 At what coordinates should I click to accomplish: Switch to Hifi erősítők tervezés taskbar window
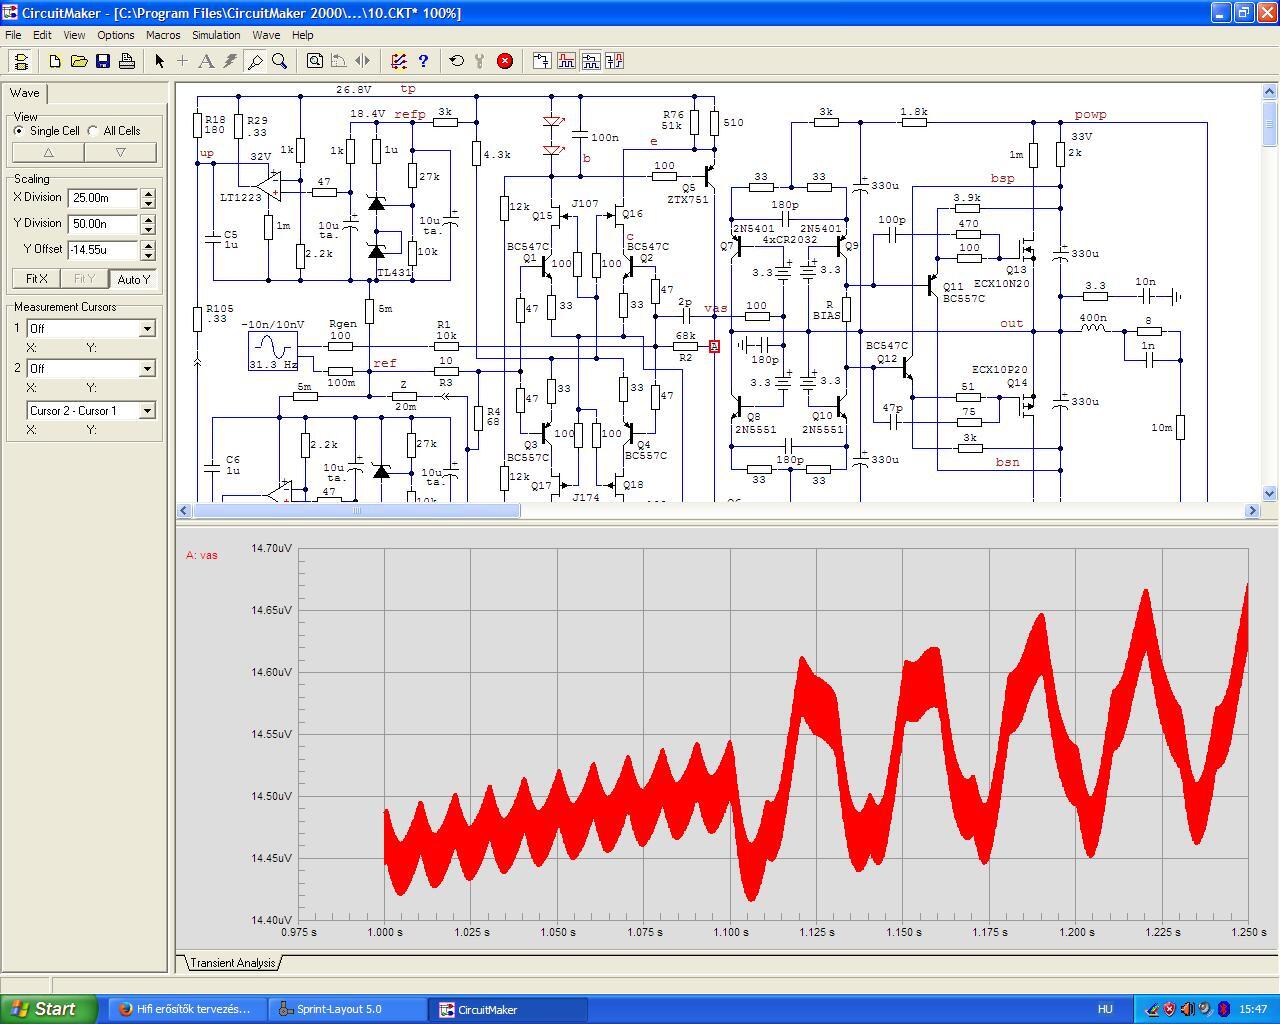[x=189, y=1009]
